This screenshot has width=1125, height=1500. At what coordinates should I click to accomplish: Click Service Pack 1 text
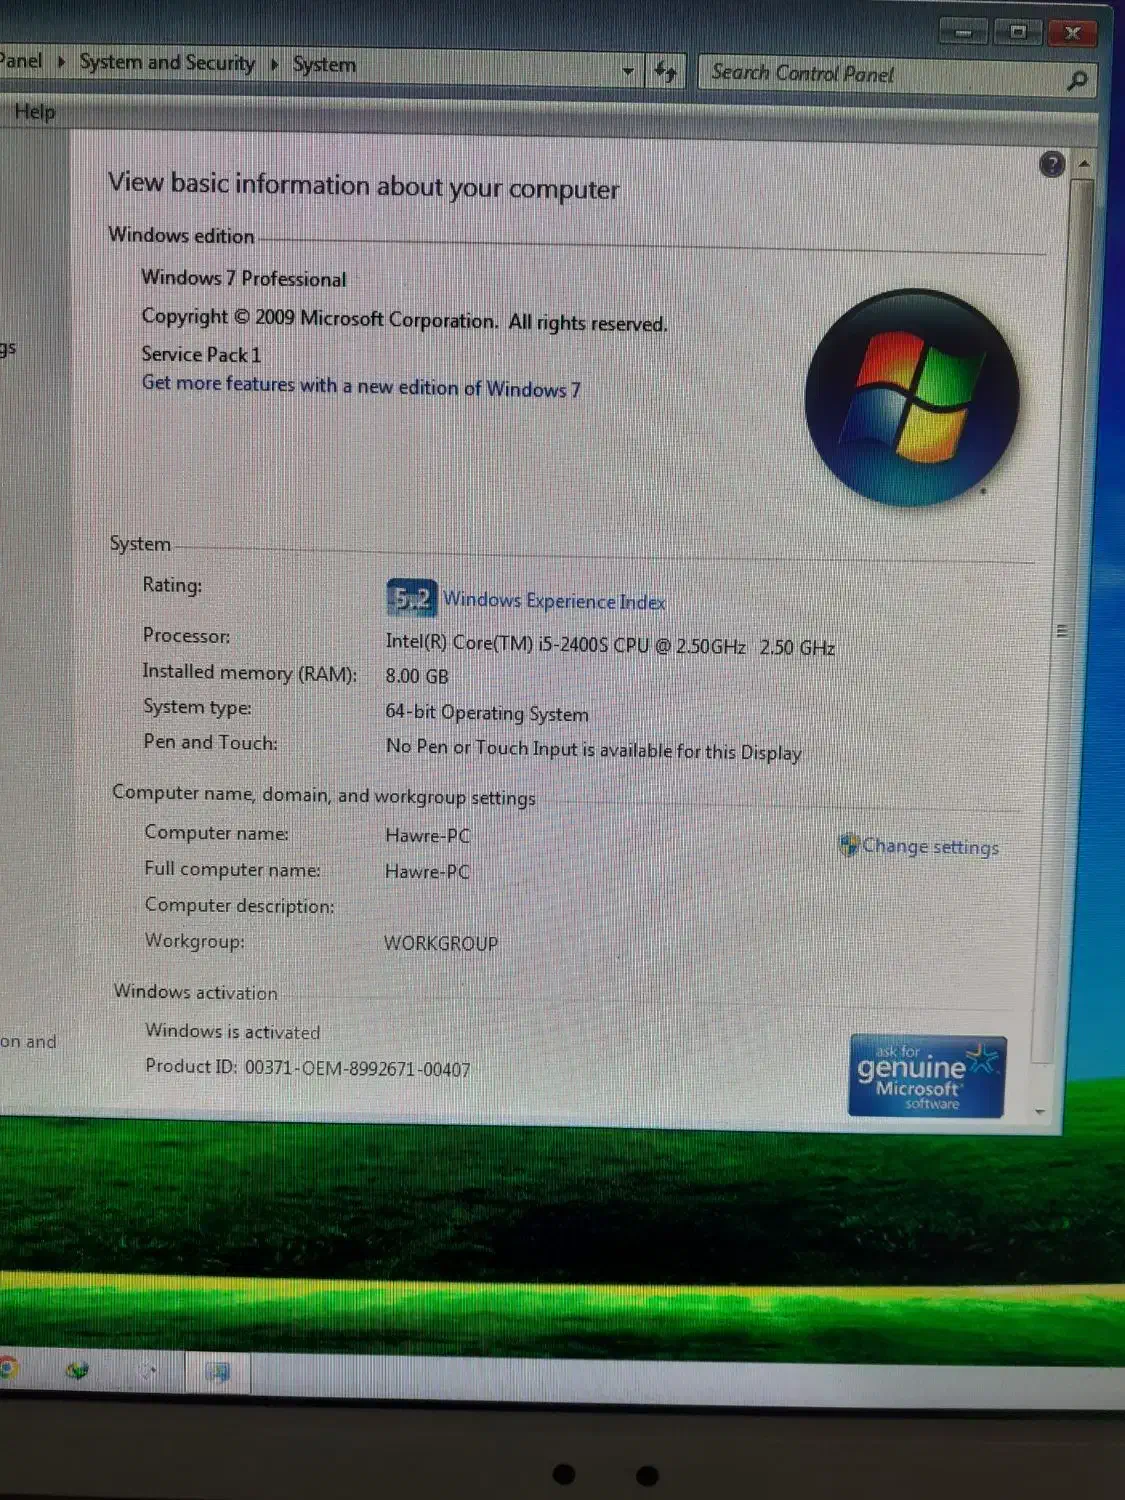coord(201,354)
